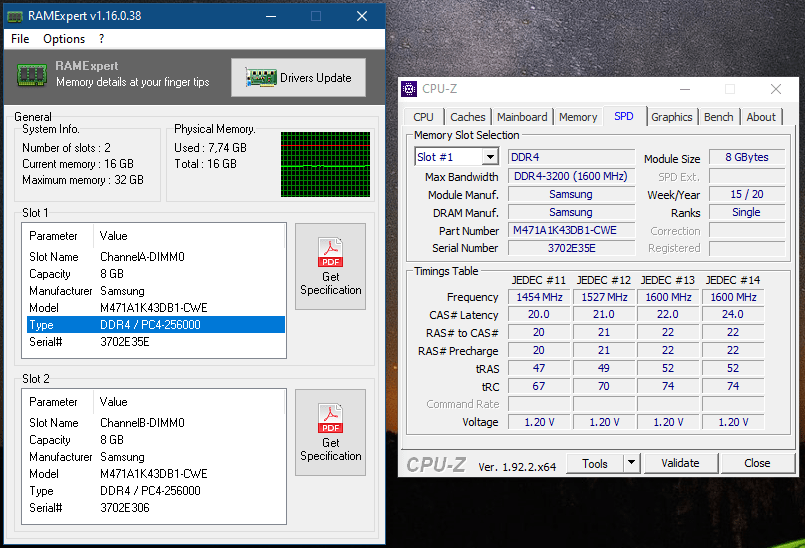Select Serial# 3702E35E row in Slot 1

pyautogui.click(x=156, y=342)
